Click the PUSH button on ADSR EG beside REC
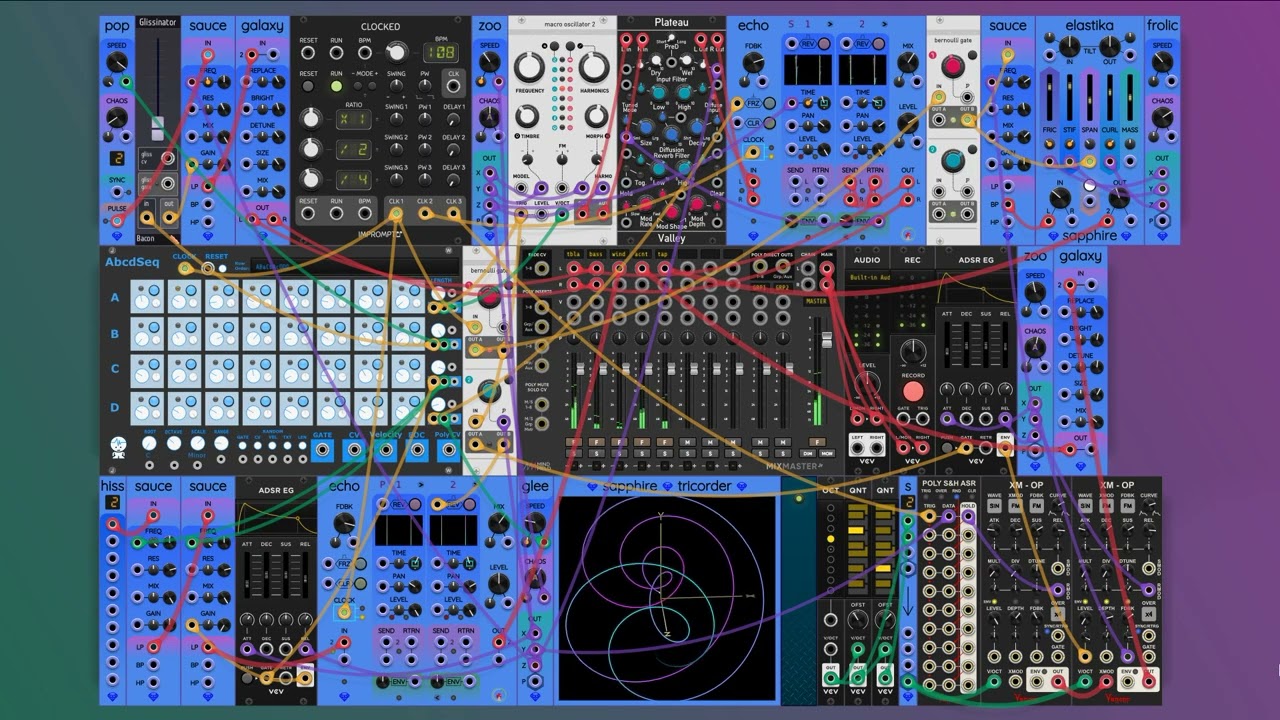The height and width of the screenshot is (720, 1280). tap(948, 449)
